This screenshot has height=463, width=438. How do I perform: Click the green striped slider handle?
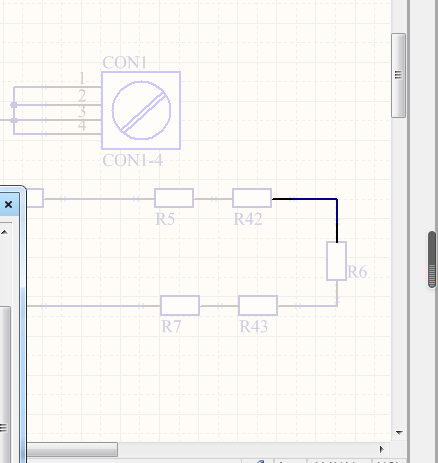click(432, 259)
